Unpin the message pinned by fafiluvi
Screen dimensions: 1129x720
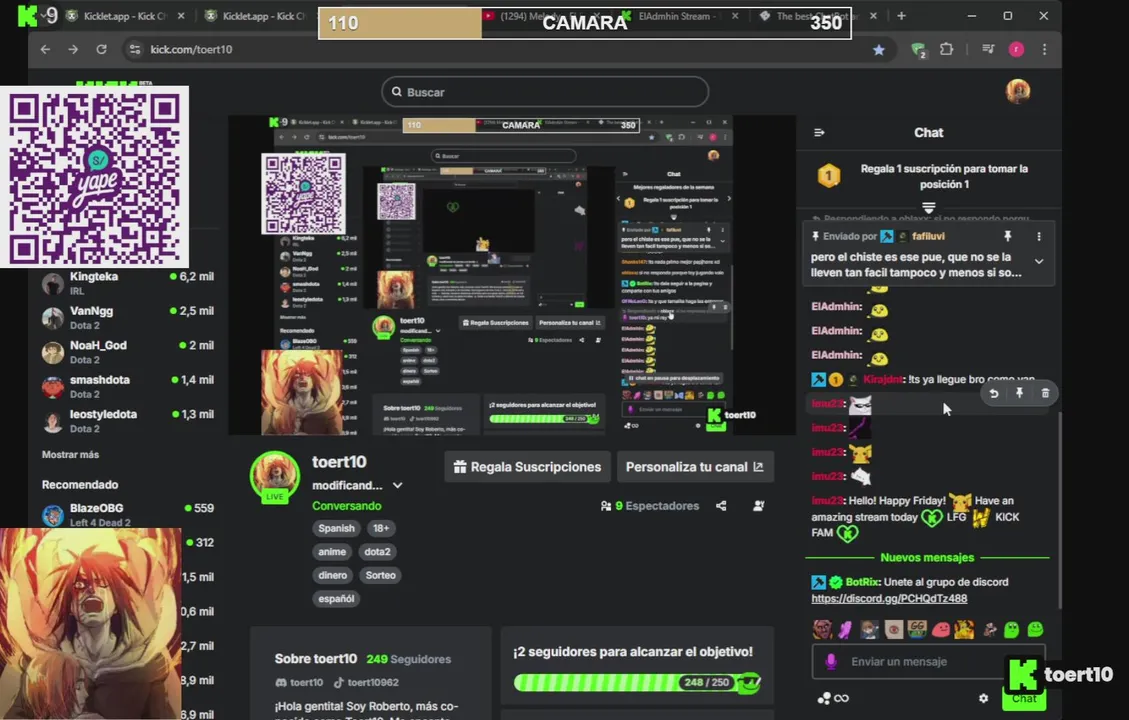pos(1007,236)
